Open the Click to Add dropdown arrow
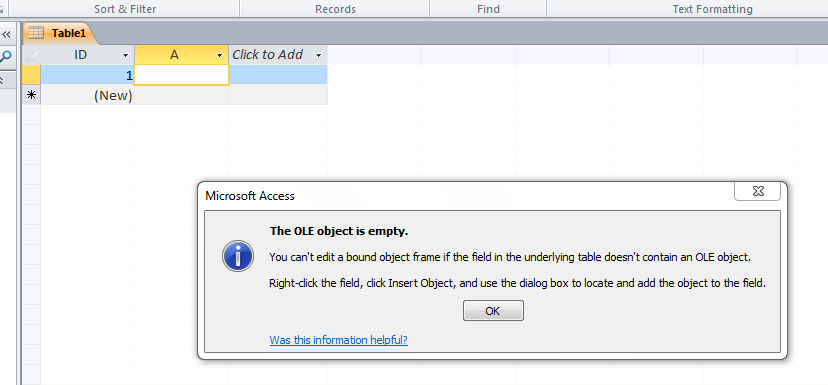 click(x=318, y=55)
